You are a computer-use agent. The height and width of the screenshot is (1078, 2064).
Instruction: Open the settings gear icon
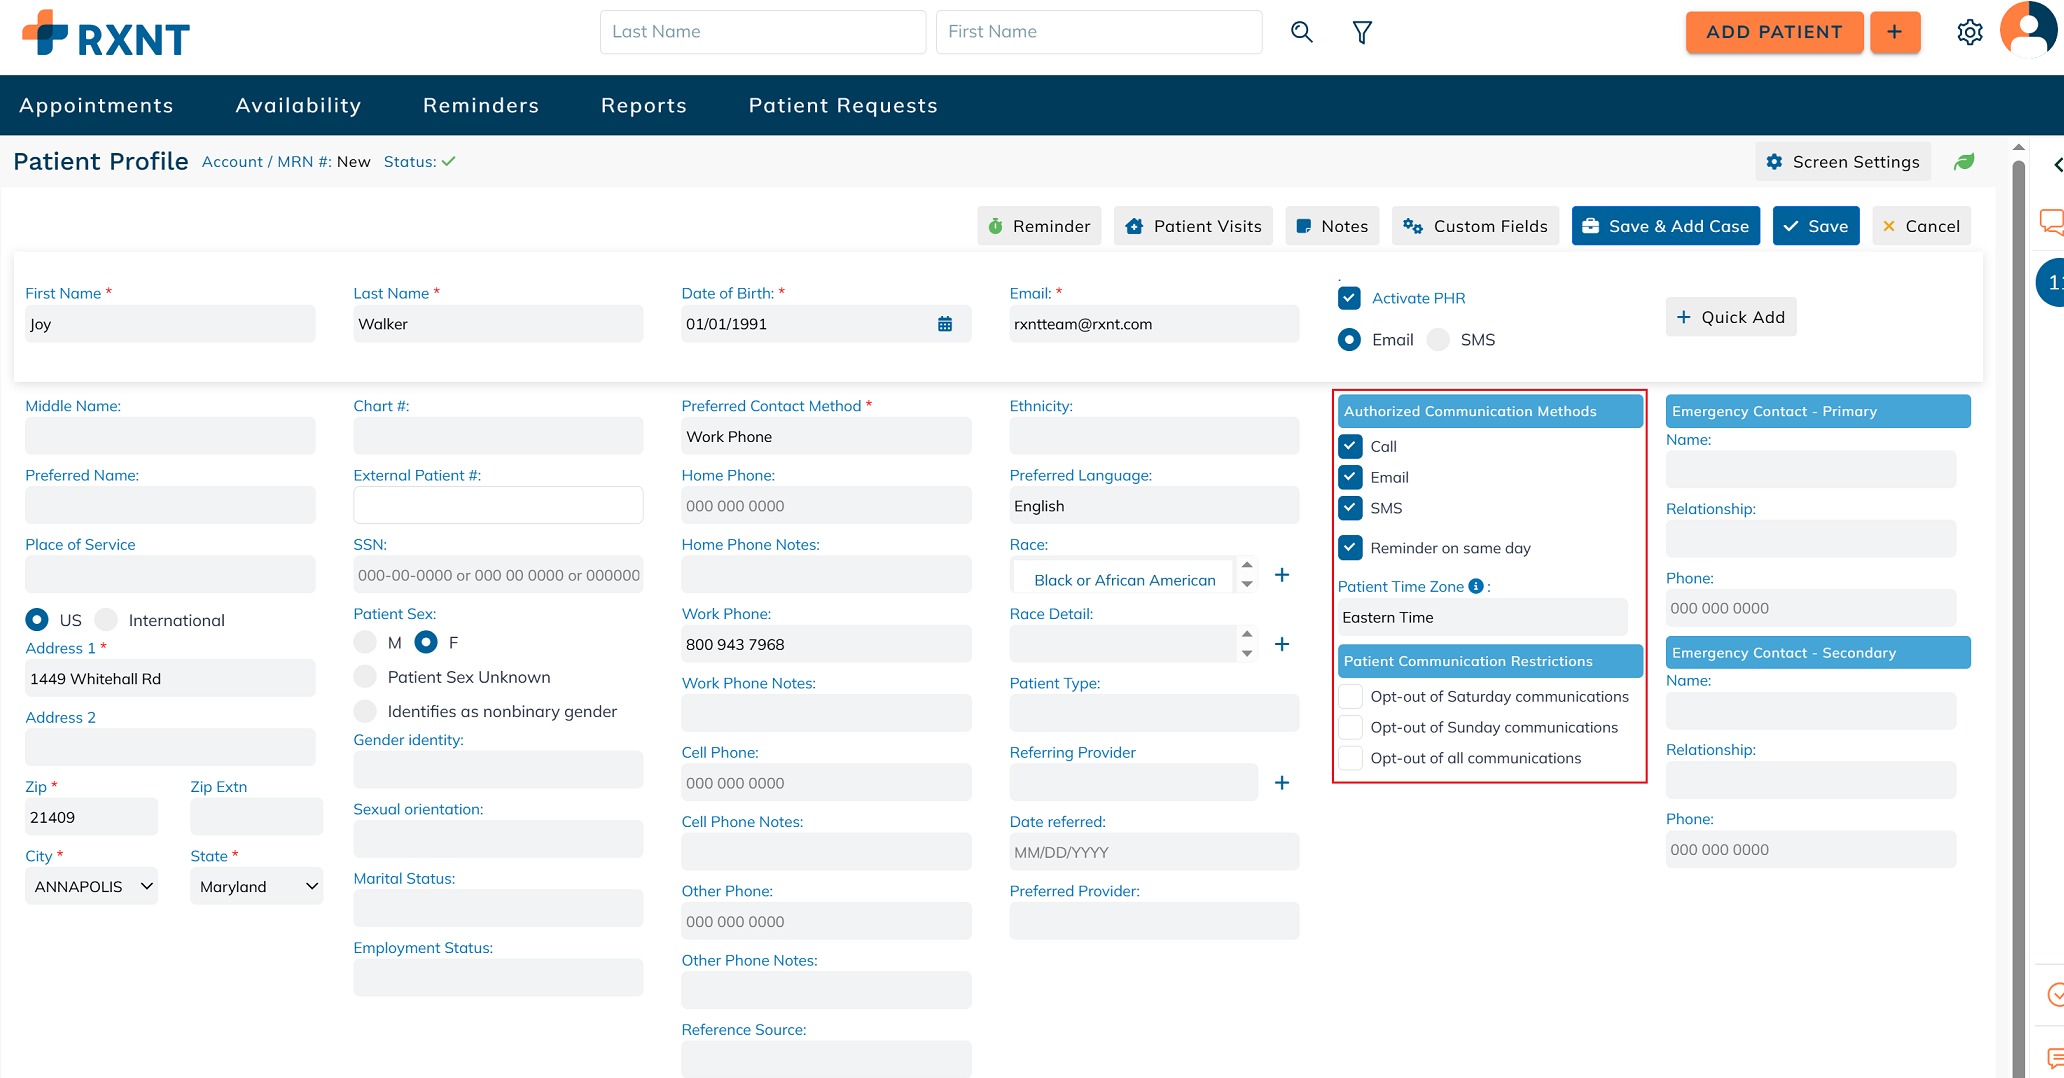click(x=1970, y=32)
